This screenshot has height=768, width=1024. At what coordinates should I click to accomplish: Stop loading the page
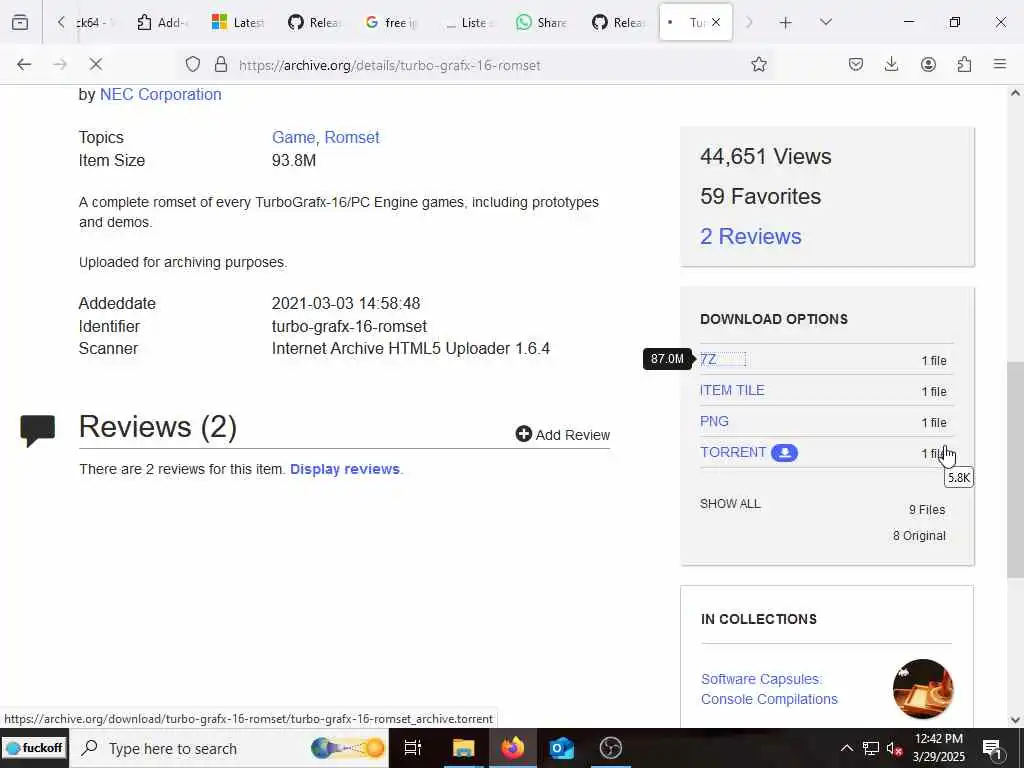(95, 64)
